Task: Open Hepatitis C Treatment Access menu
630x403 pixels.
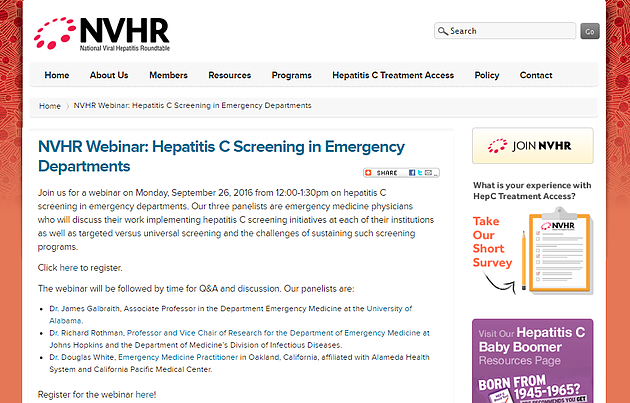Action: tap(393, 75)
